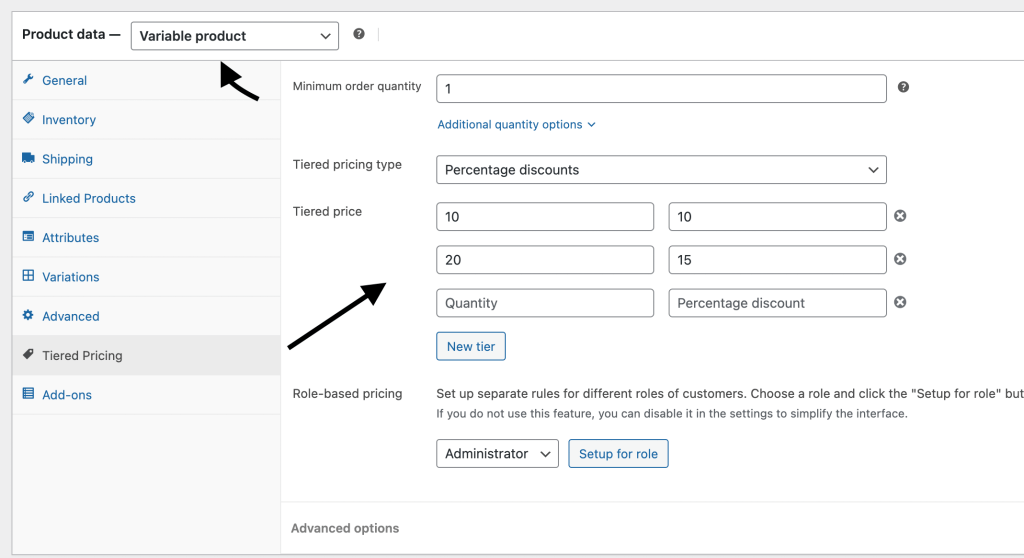Open the Administrator role dropdown
The height and width of the screenshot is (558, 1024).
[x=497, y=454]
